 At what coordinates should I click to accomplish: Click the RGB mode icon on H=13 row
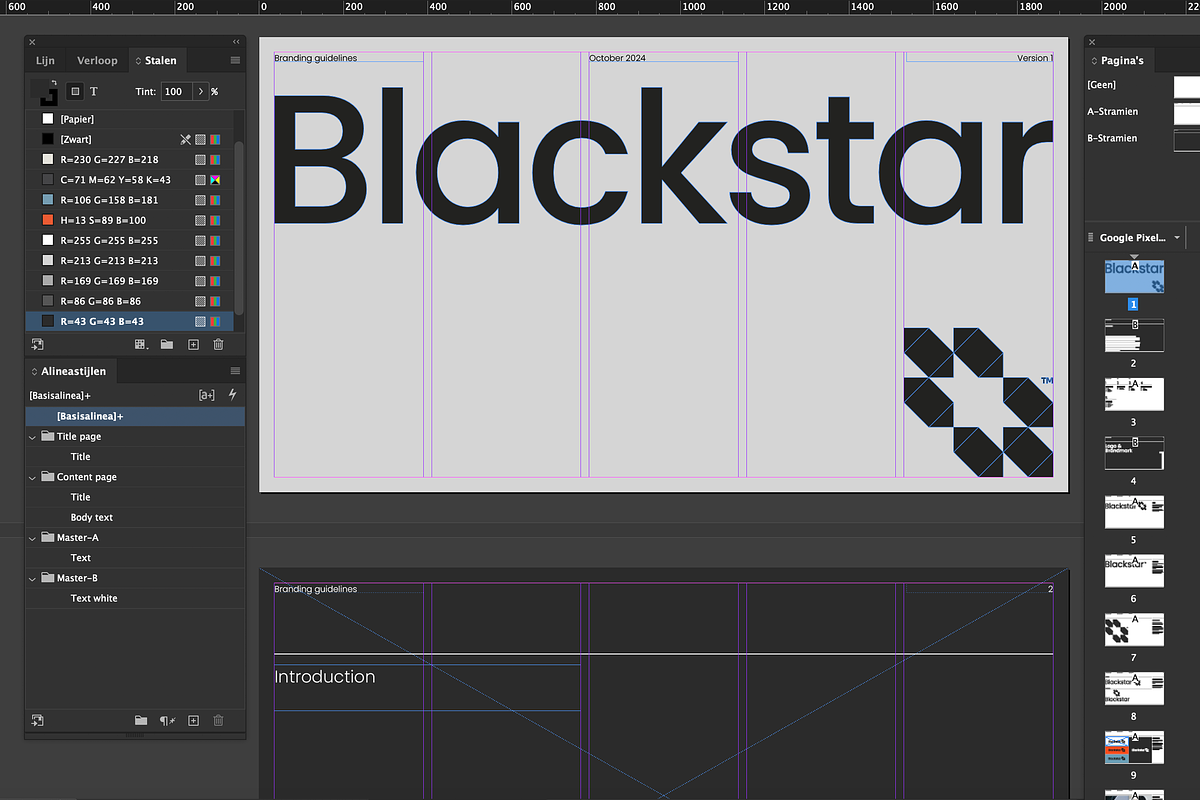[x=214, y=220]
